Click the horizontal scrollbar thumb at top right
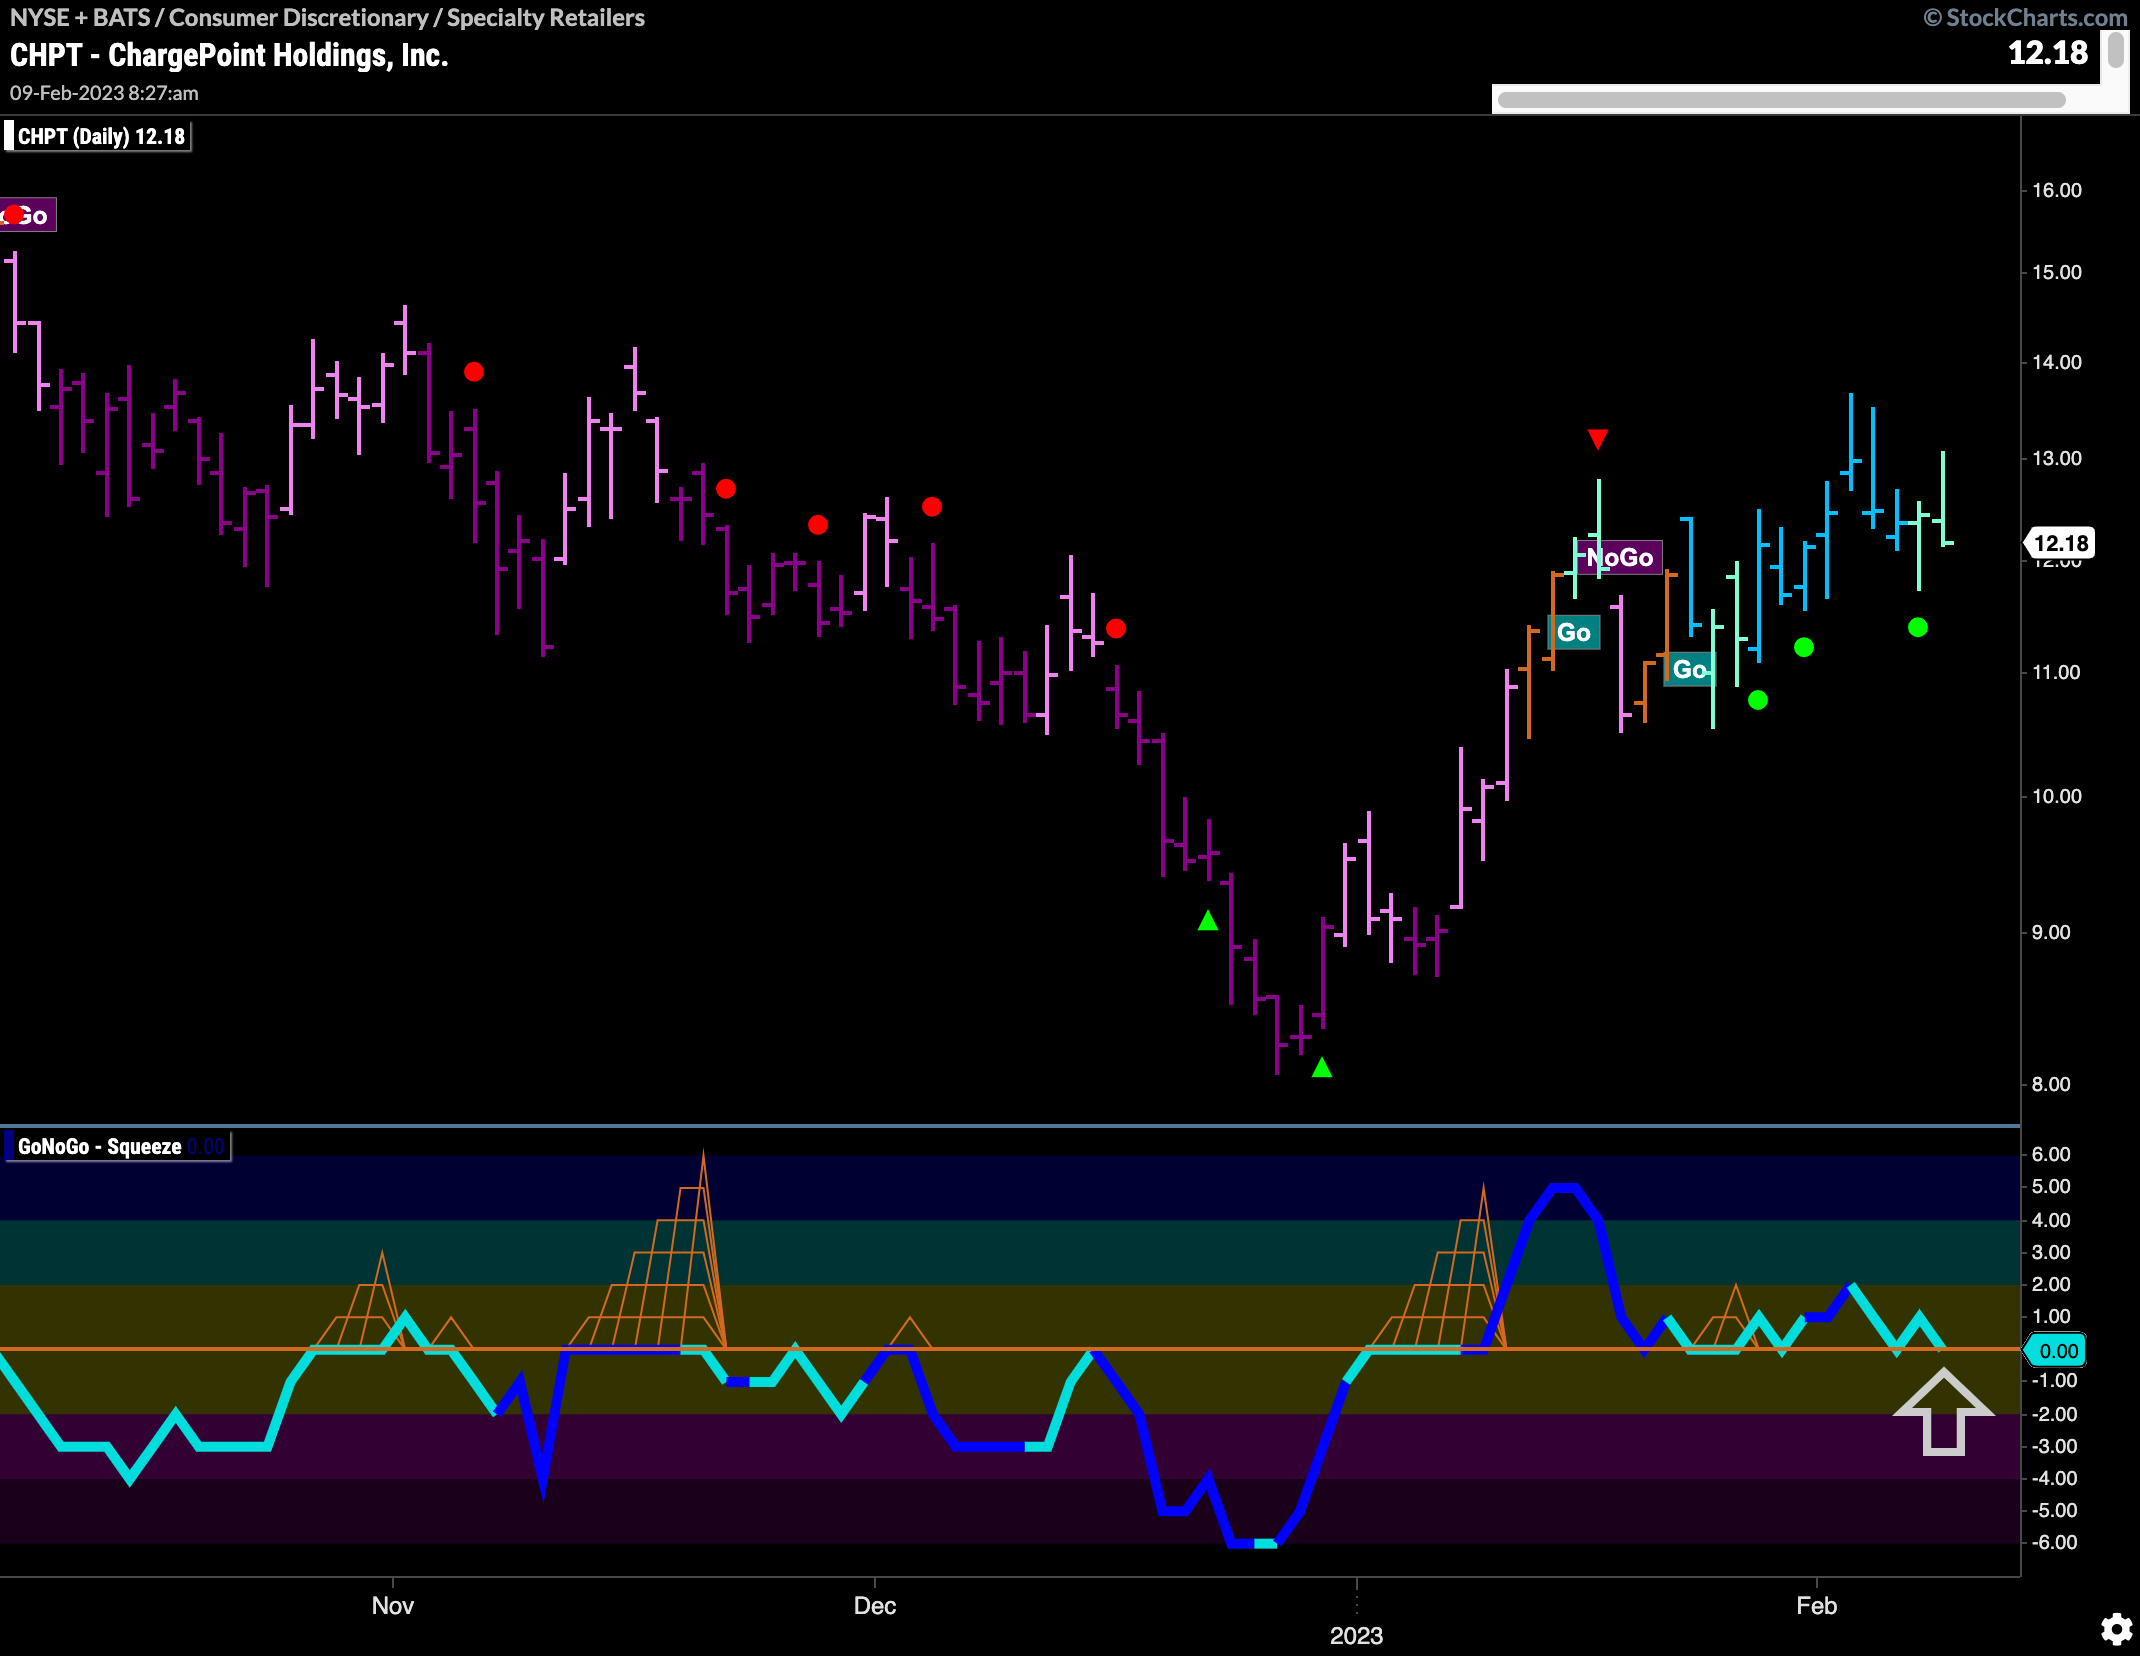This screenshot has width=2140, height=1656. coord(1781,100)
